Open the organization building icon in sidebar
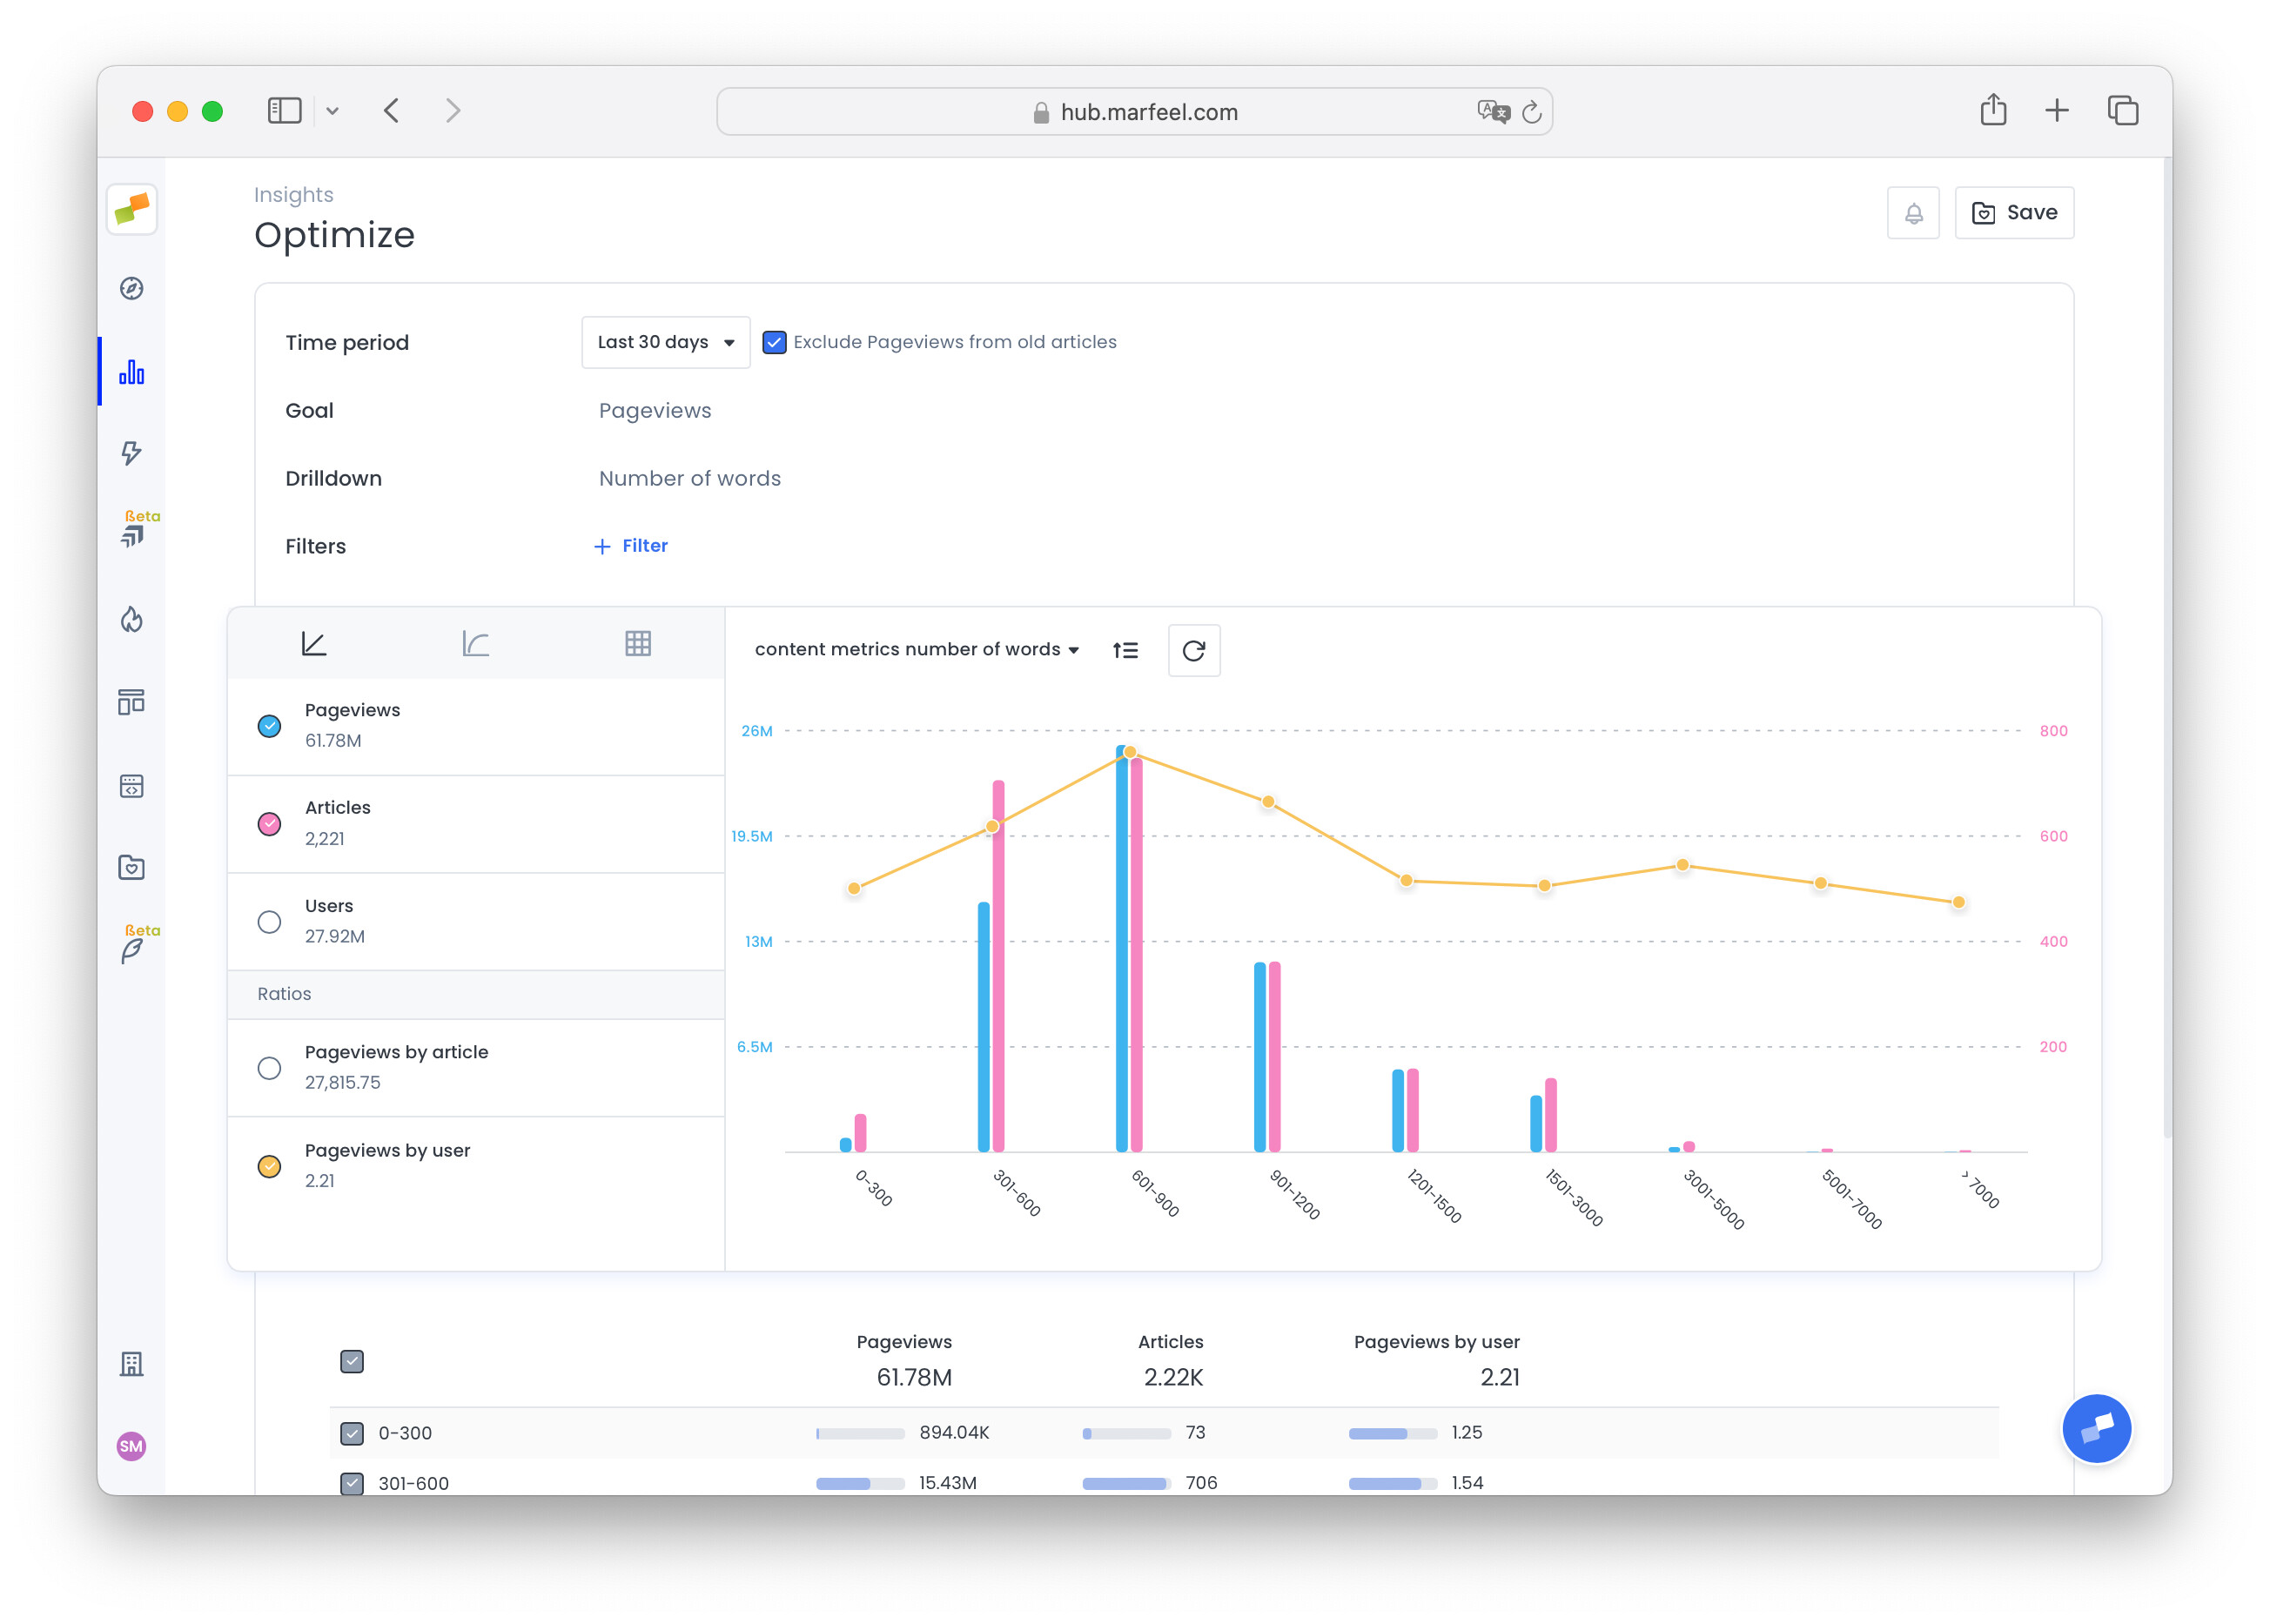The image size is (2270, 1624). pos(131,1364)
